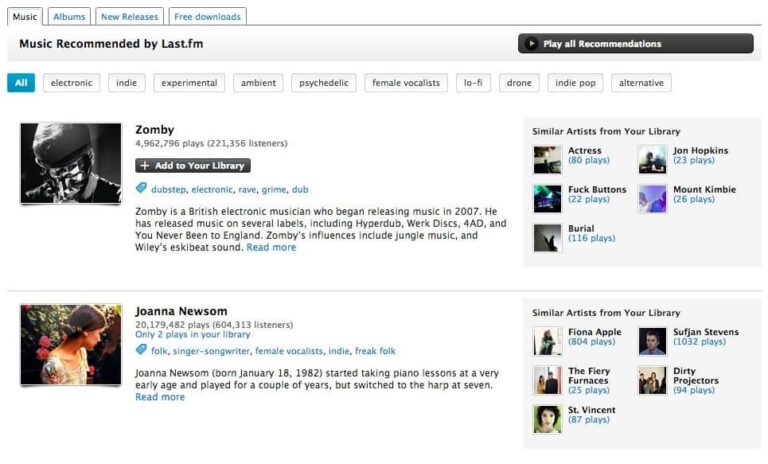Filter recommendations by the drone tag
The image size is (768, 464).
pos(519,83)
